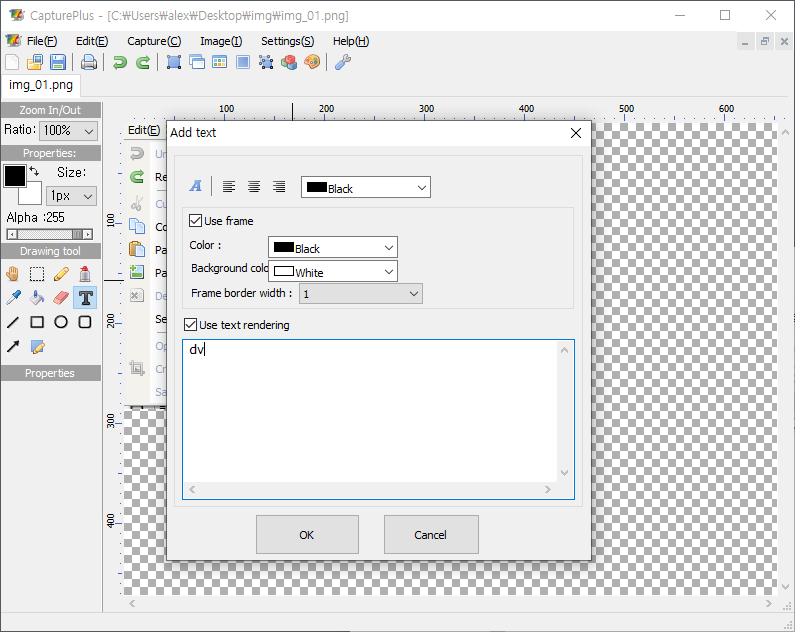795x632 pixels.
Task: Click the Save floppy disk toolbar icon
Action: 56,62
